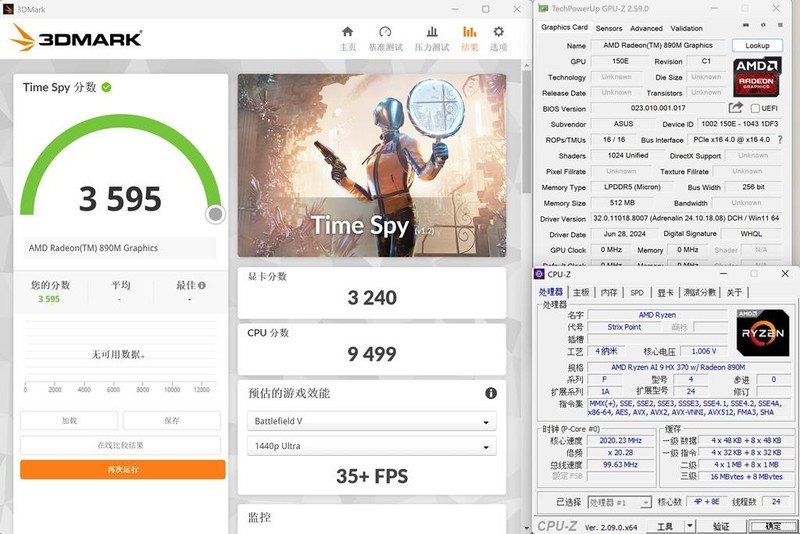Switch to CPU-Z memory (内存) tab
Viewport: 800px width, 534px height.
point(609,292)
